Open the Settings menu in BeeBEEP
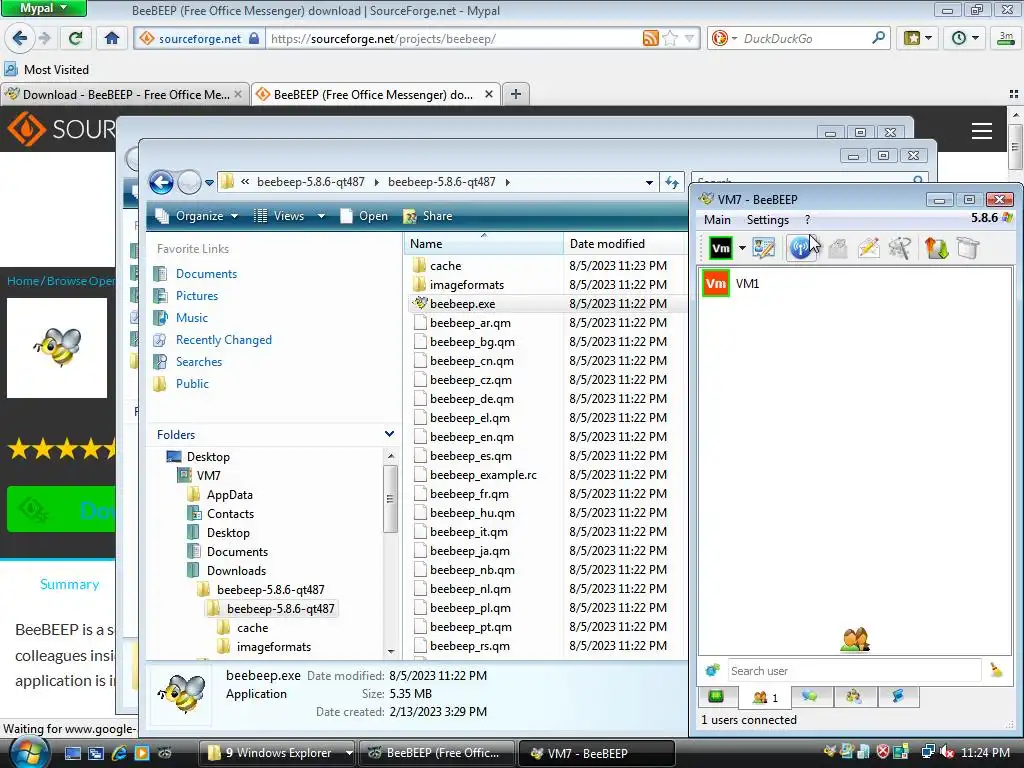Viewport: 1024px width, 768px height. click(767, 219)
